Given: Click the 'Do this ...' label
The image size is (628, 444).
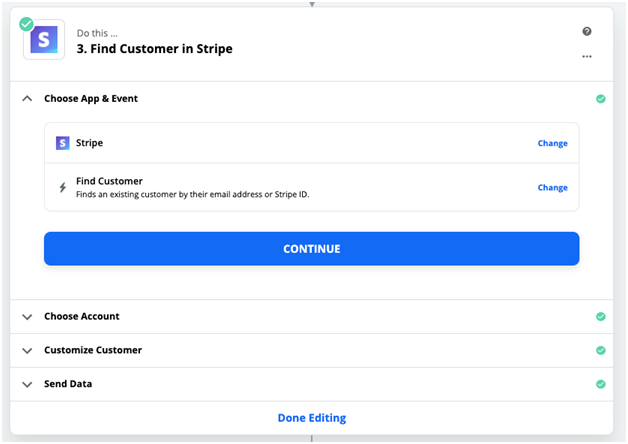Looking at the screenshot, I should click(97, 33).
